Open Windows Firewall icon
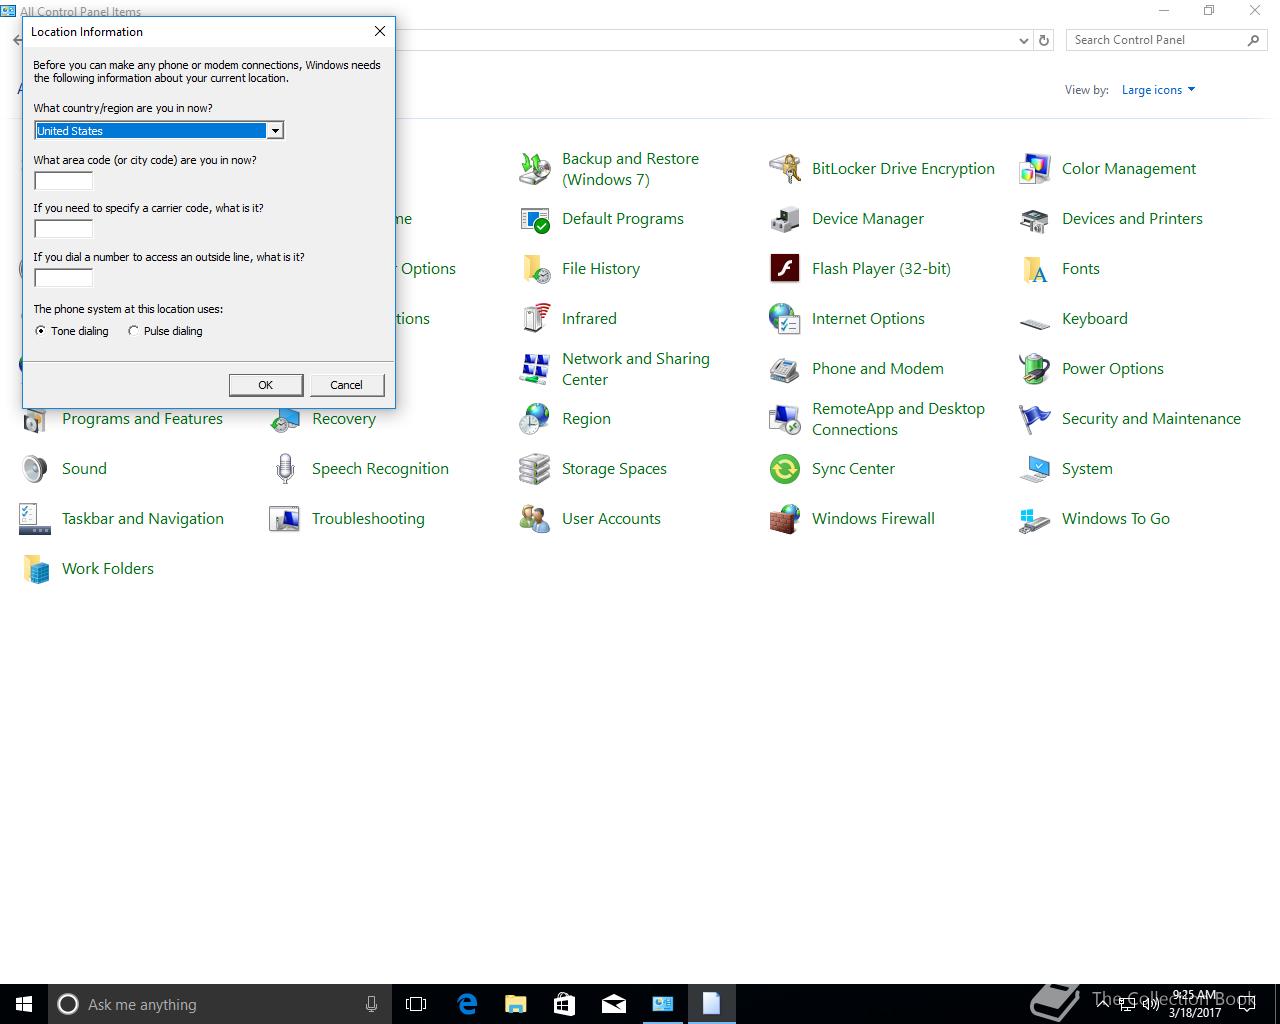The height and width of the screenshot is (1024, 1280). 785,519
